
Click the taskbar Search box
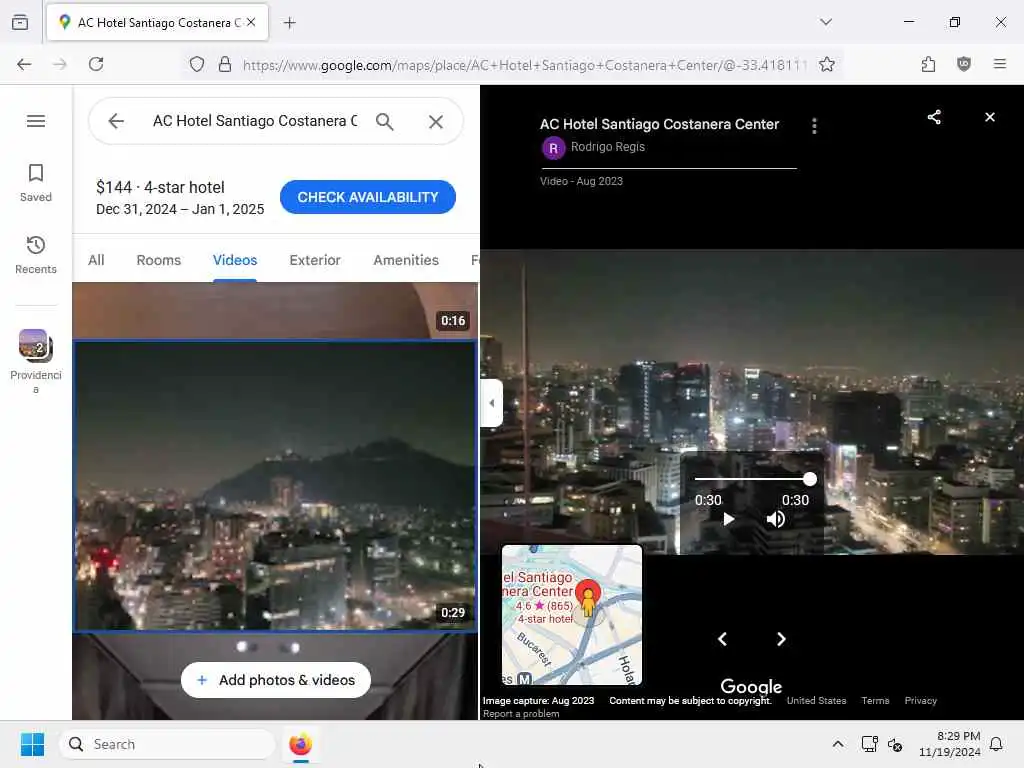pyautogui.click(x=167, y=744)
